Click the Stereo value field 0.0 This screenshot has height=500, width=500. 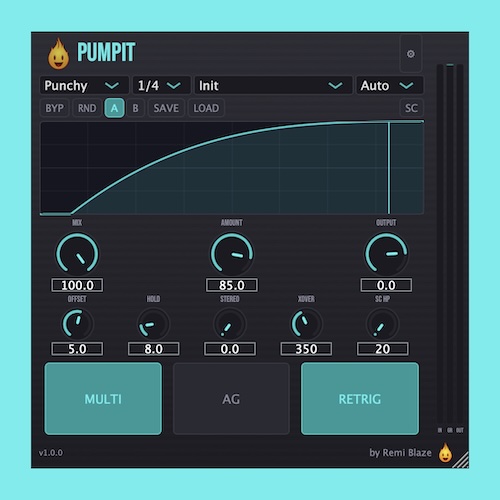click(230, 349)
